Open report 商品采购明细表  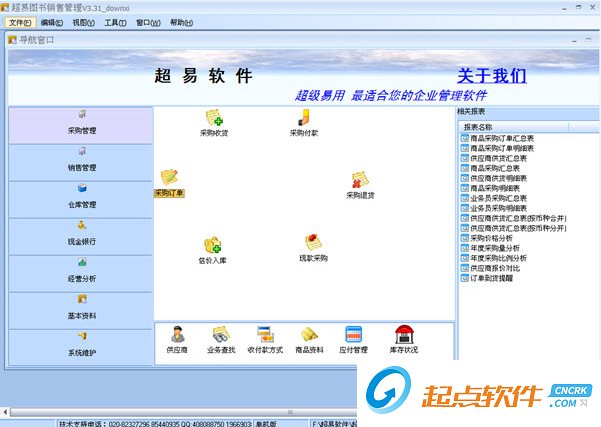[x=490, y=188]
